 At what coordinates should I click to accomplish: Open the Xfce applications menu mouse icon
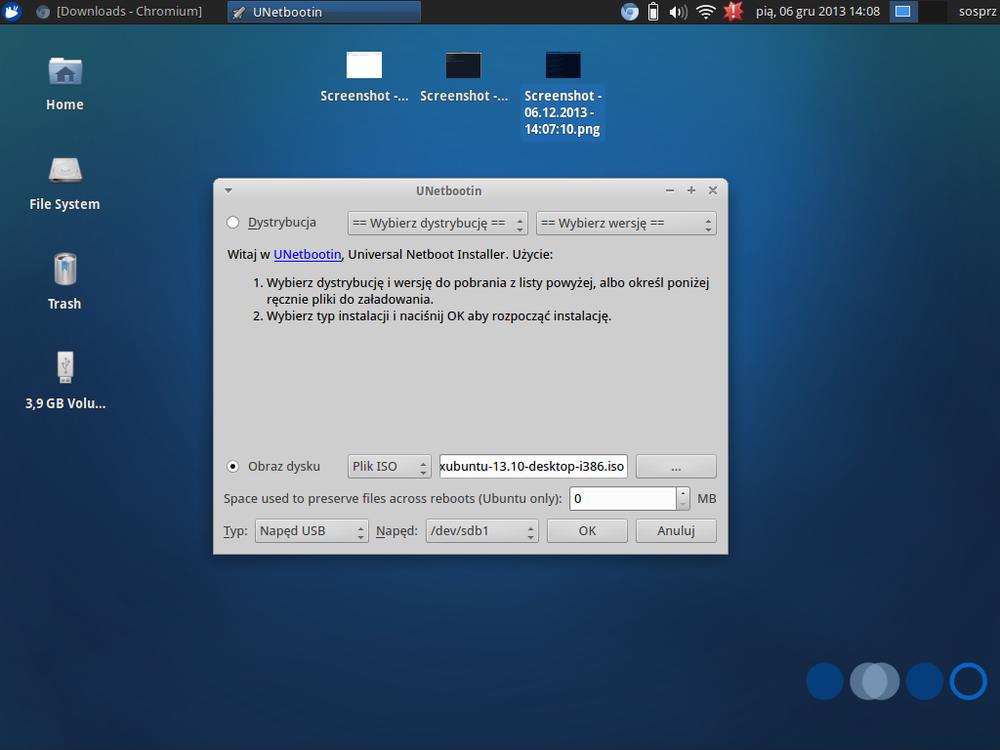(x=11, y=11)
